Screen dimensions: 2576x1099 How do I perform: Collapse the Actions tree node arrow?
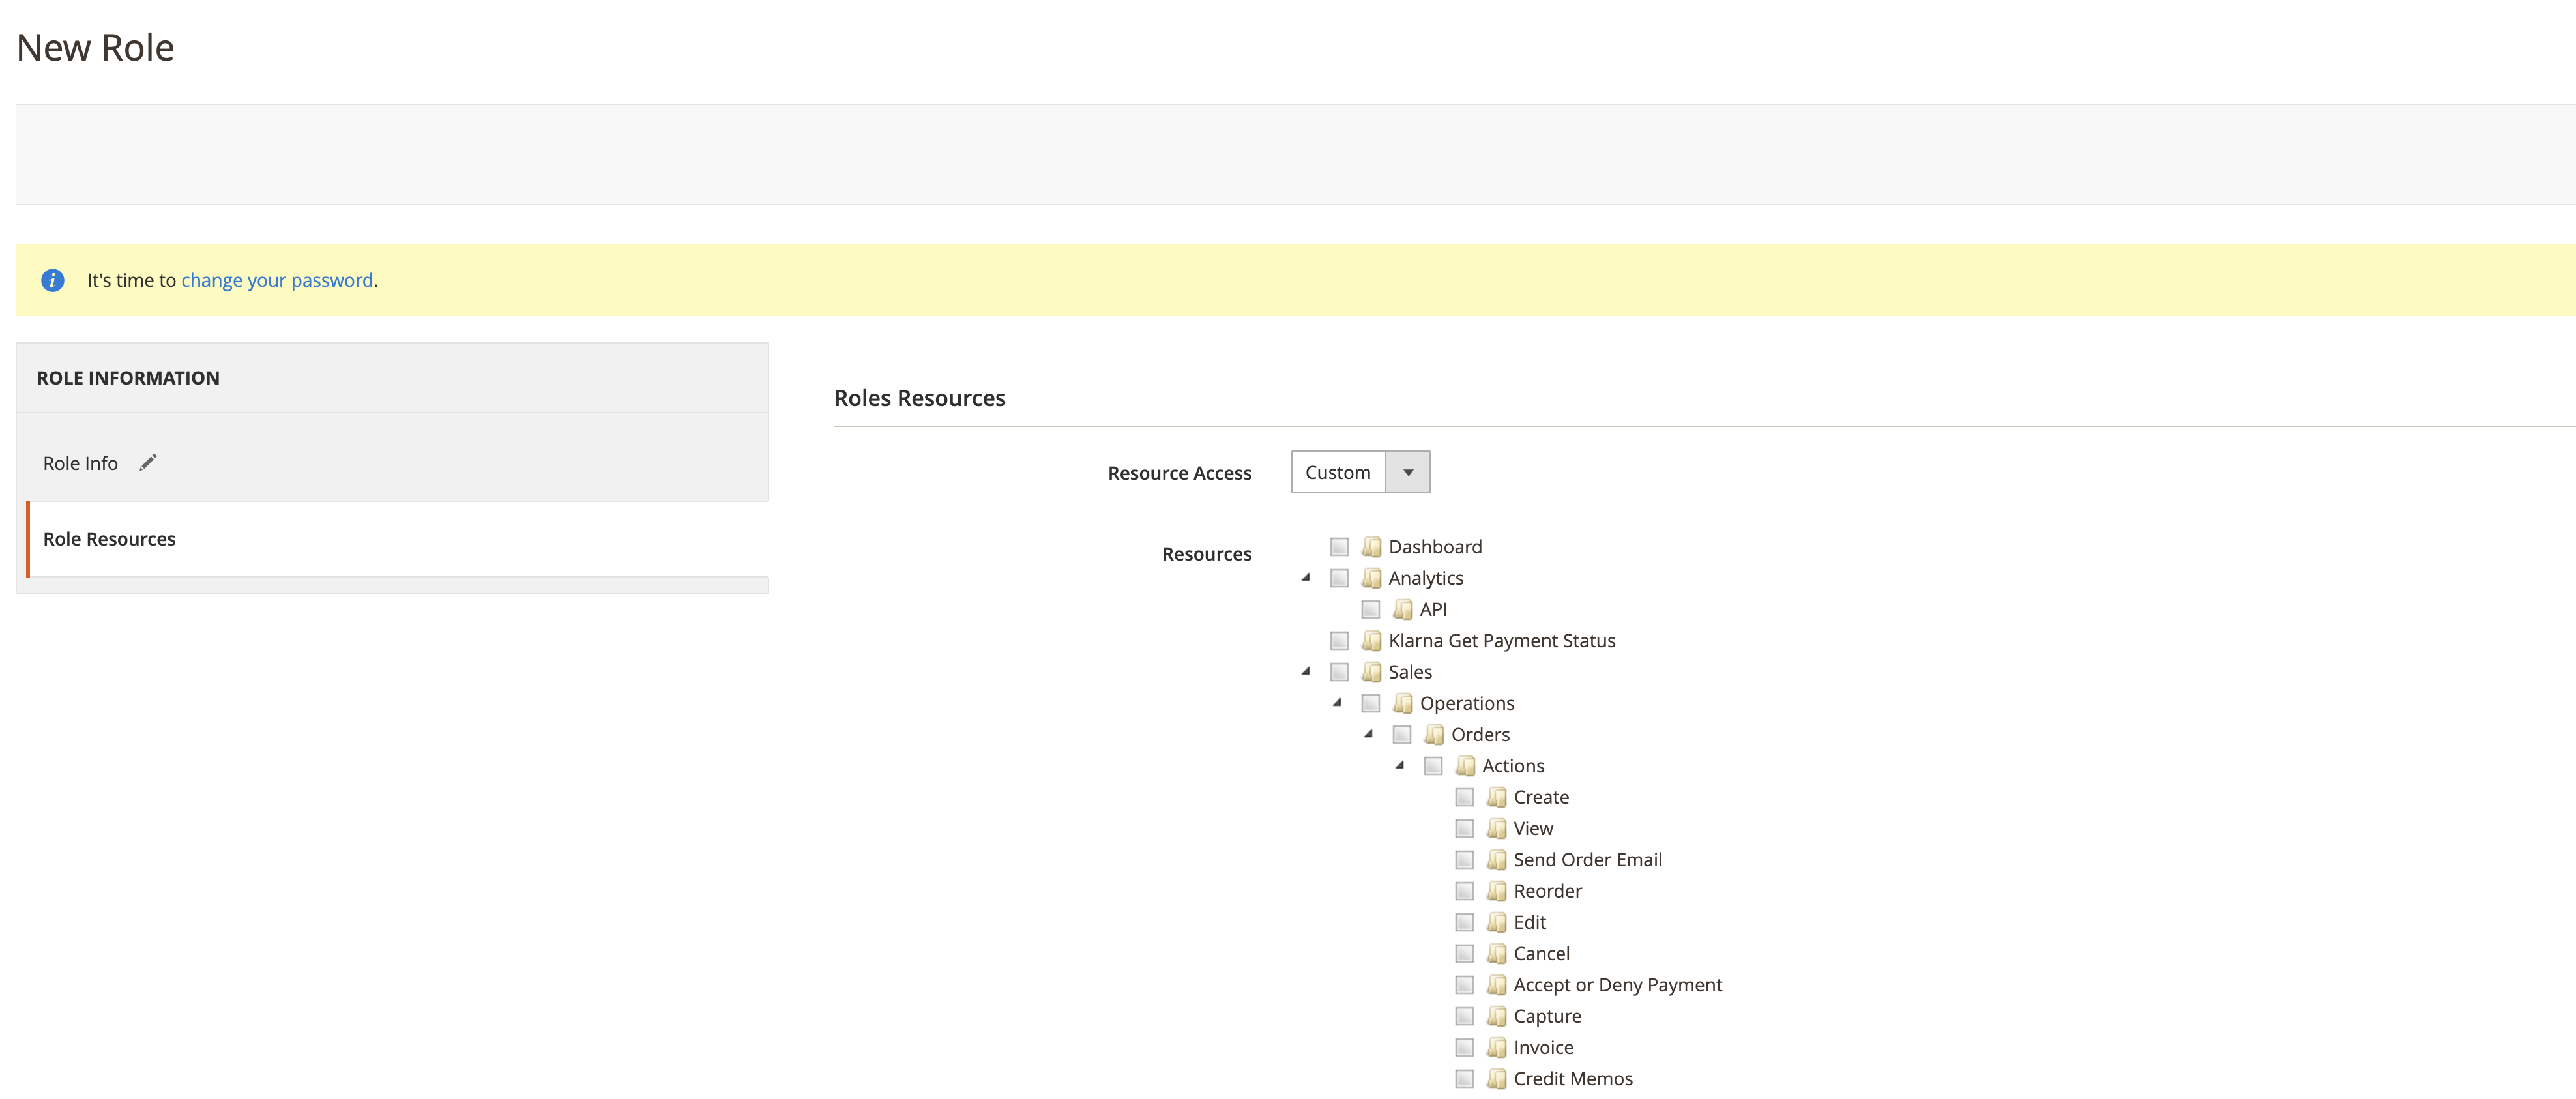[x=1399, y=765]
